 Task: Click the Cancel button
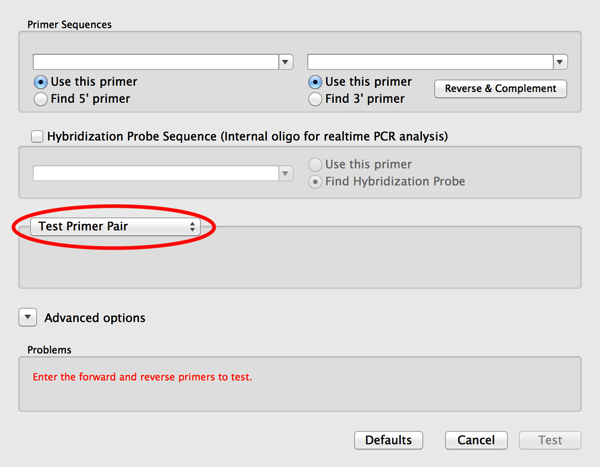[x=476, y=440]
